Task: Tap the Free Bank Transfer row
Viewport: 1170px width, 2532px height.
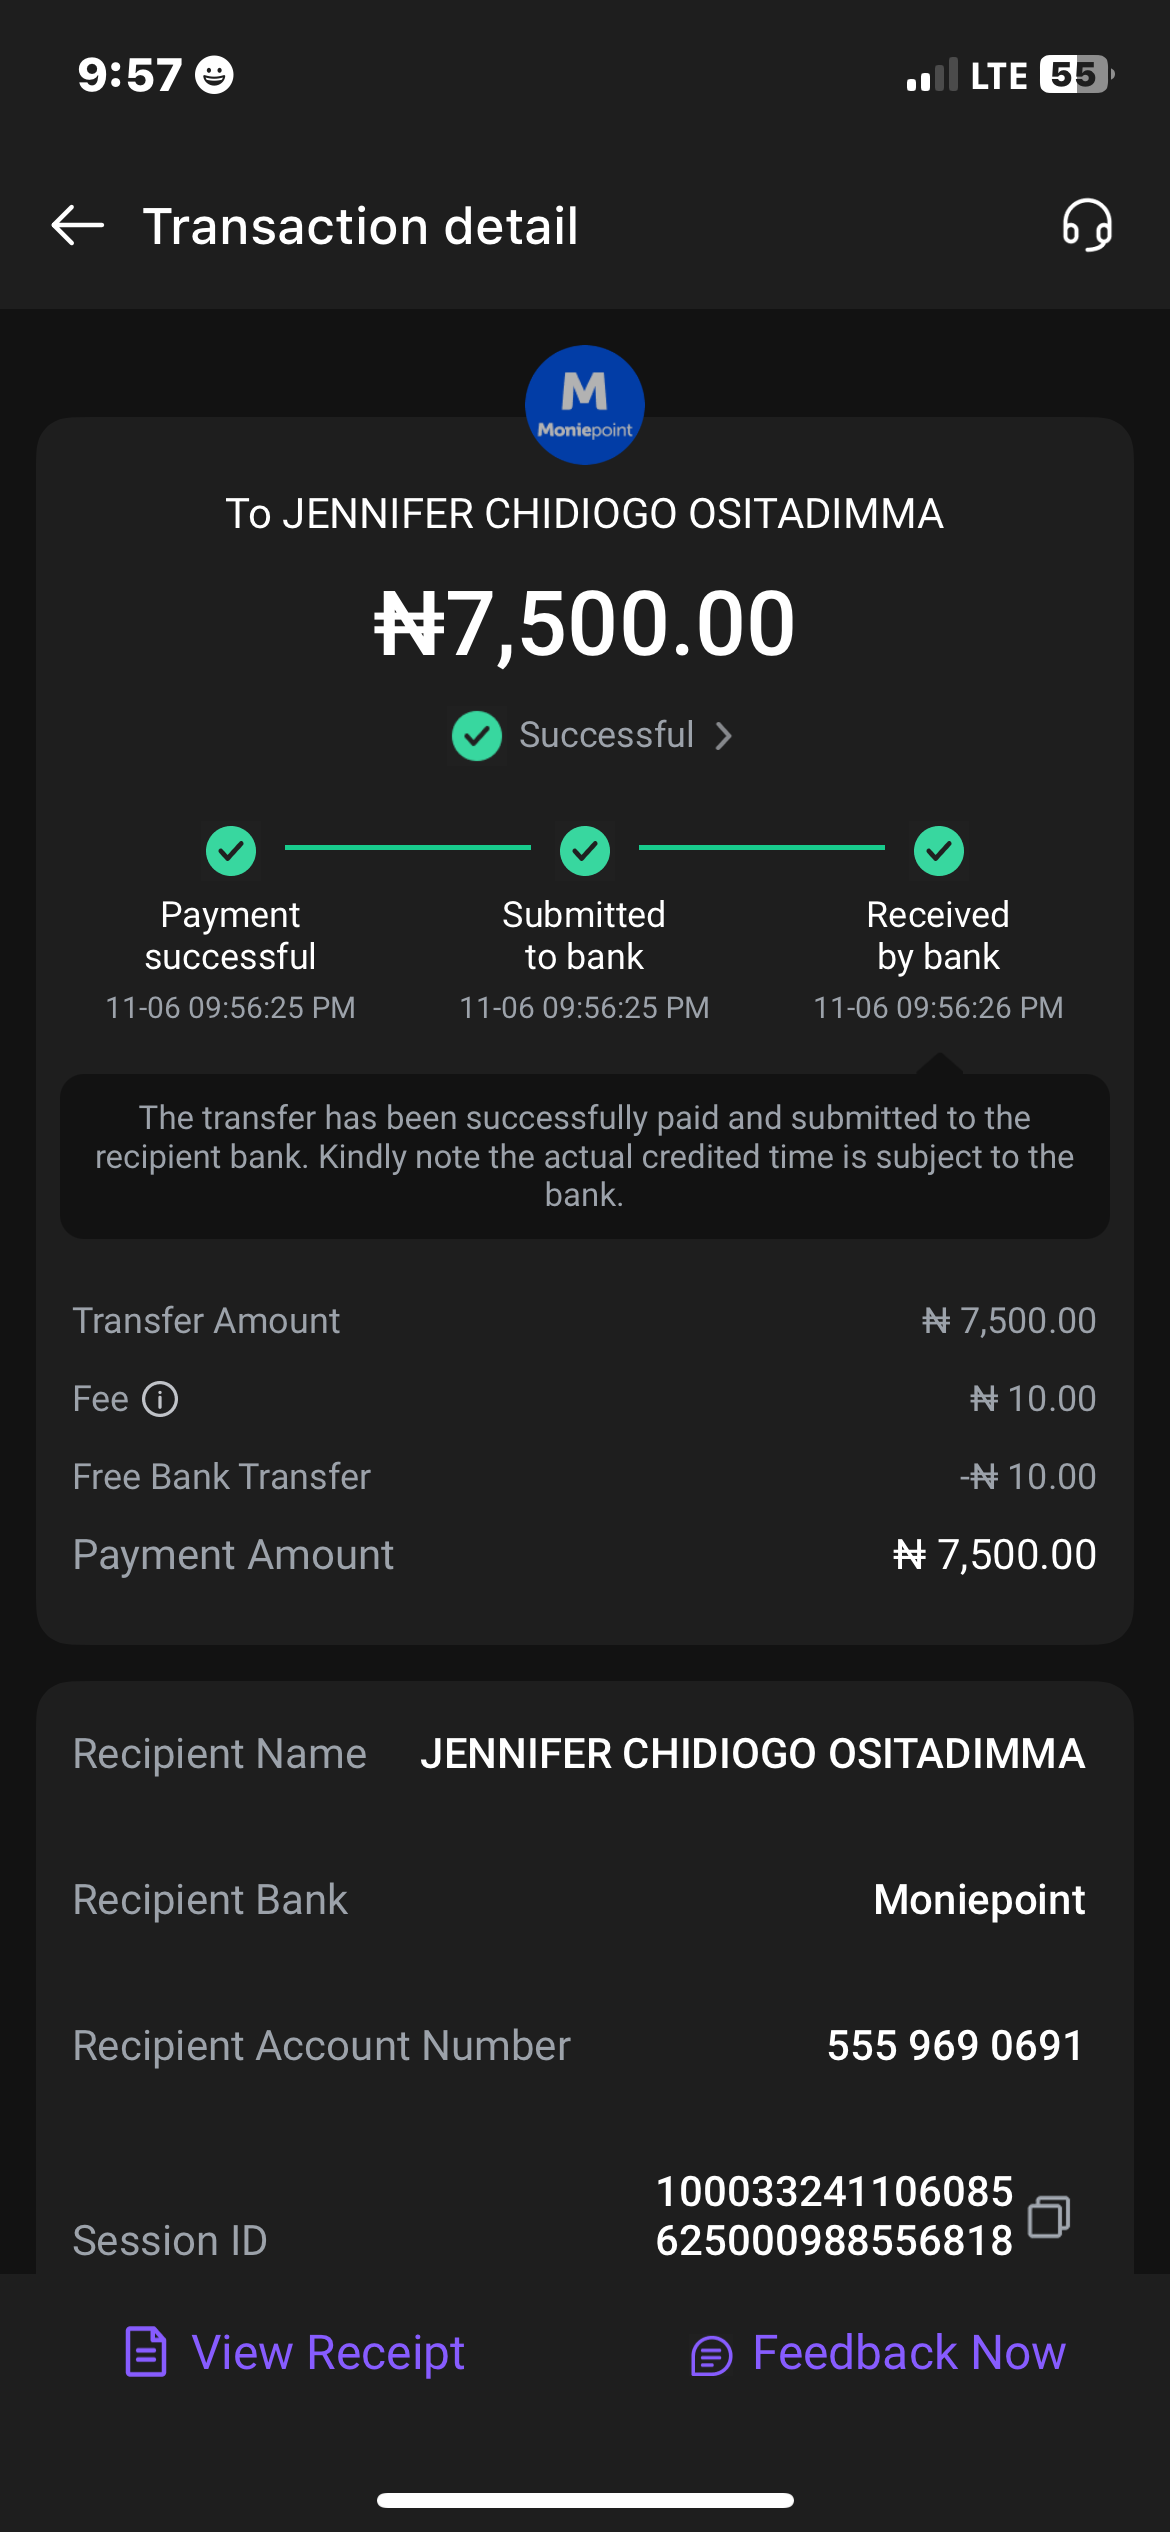Action: click(x=585, y=1477)
